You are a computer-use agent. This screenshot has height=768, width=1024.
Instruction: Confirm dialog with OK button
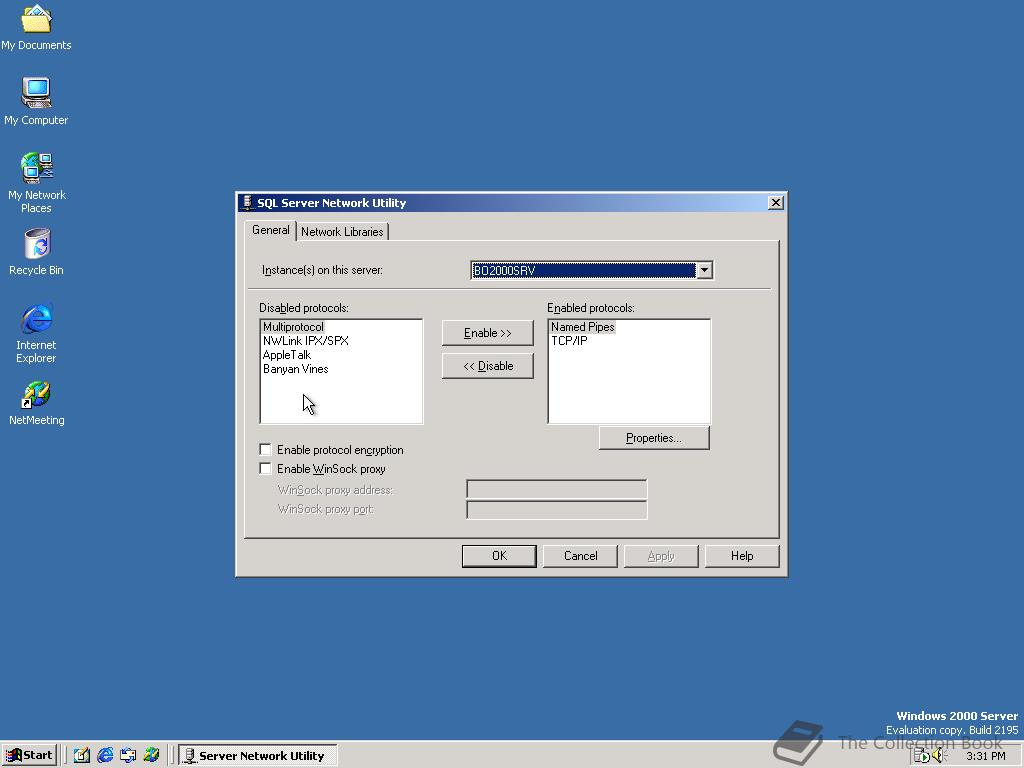click(x=499, y=556)
